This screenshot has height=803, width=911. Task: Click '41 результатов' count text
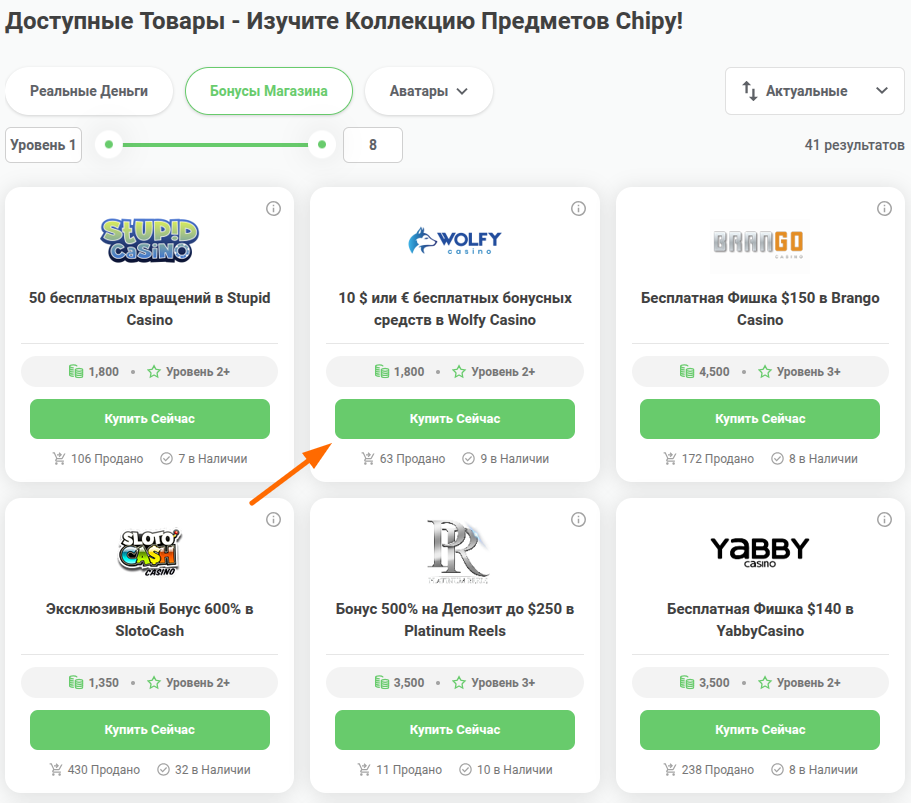[x=854, y=145]
